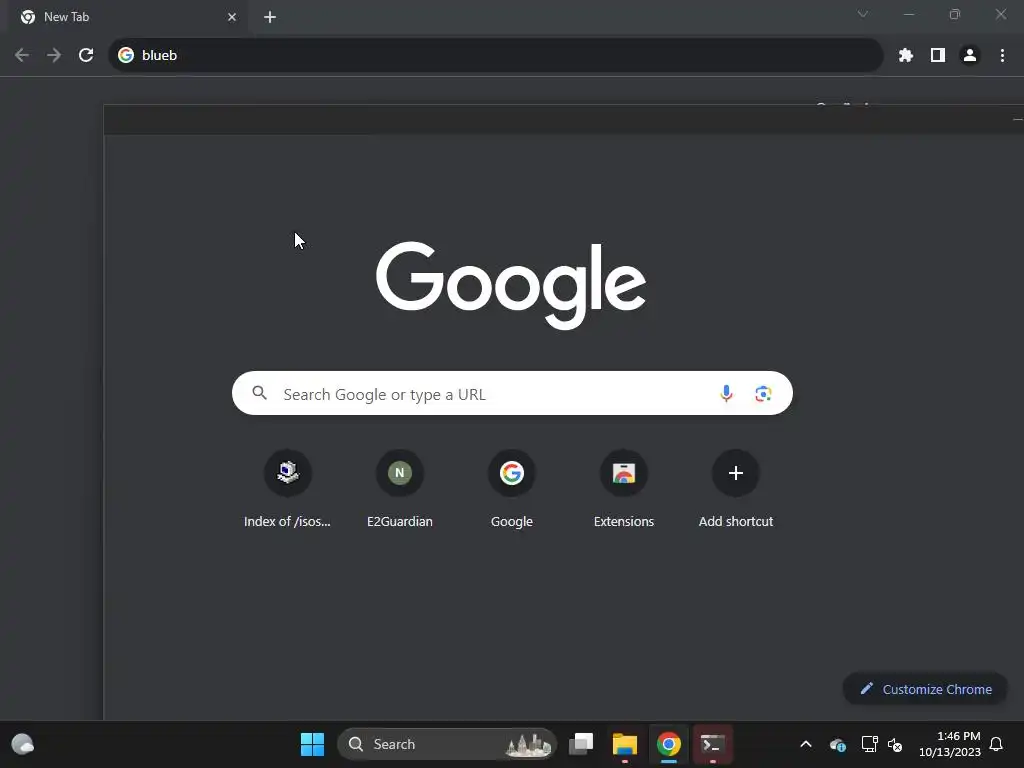Screen dimensions: 1024x768
Task: Open the terminal app on the taskbar
Action: point(712,744)
